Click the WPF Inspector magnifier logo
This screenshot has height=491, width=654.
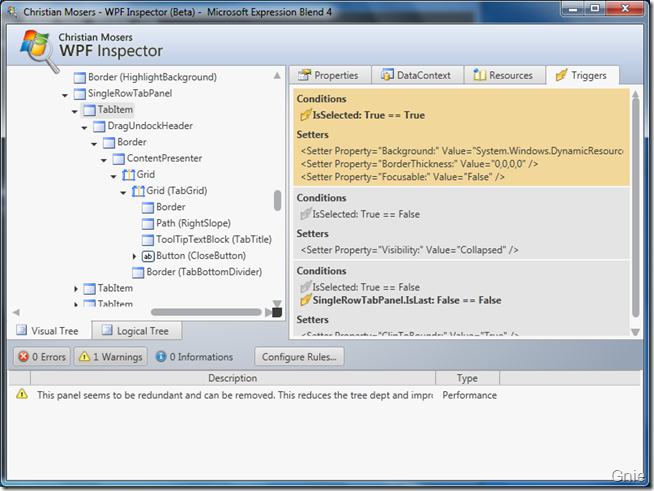[x=39, y=50]
